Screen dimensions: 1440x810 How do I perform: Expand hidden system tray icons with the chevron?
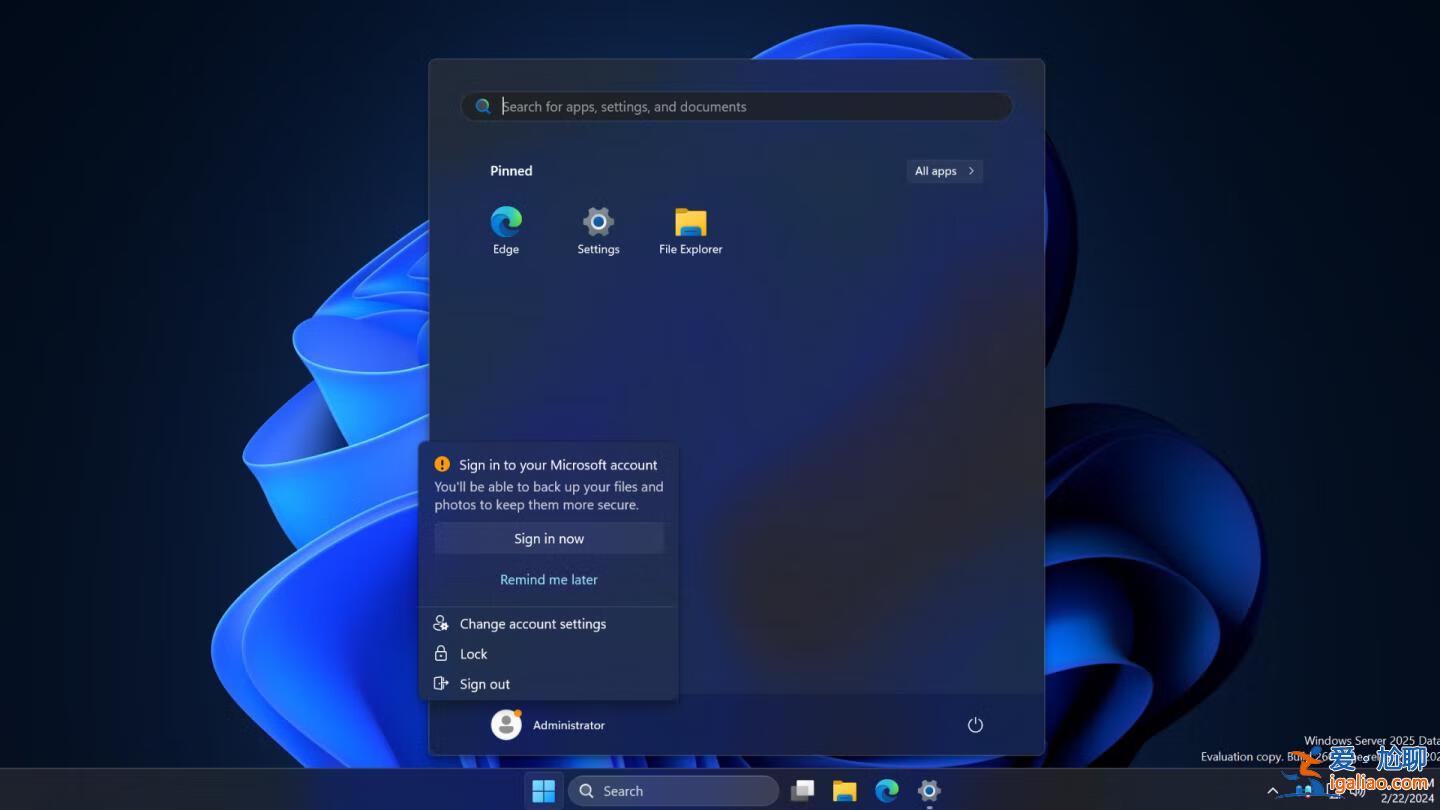1274,790
